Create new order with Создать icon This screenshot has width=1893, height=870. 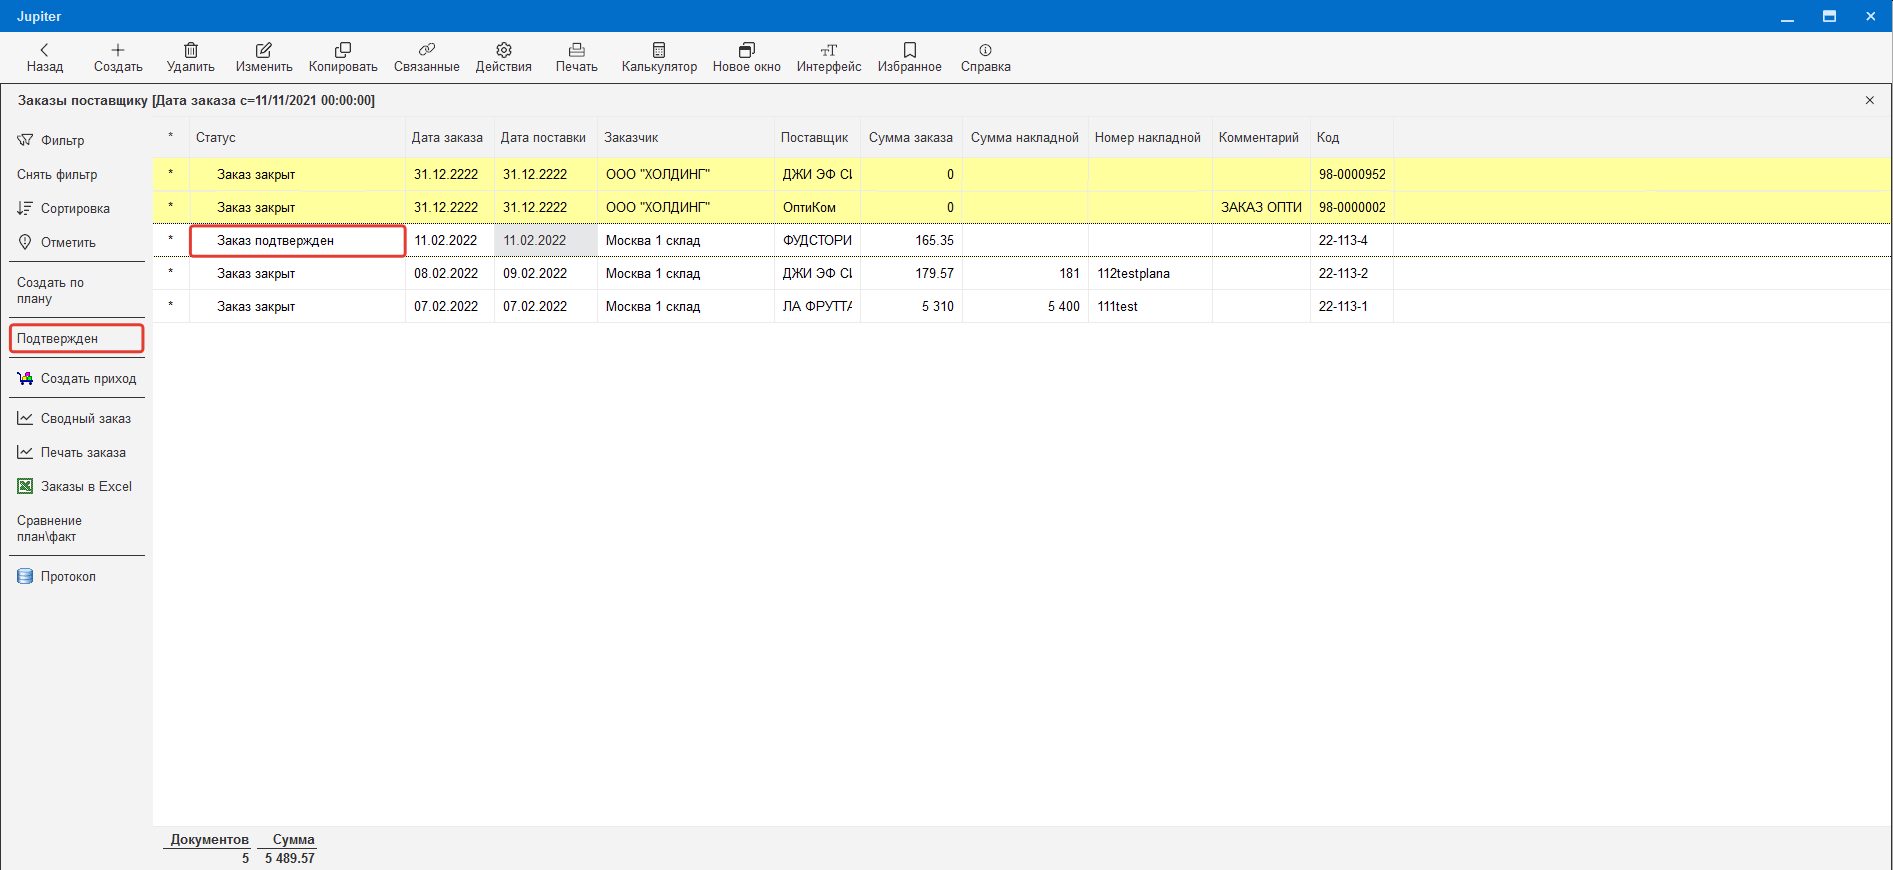[118, 58]
